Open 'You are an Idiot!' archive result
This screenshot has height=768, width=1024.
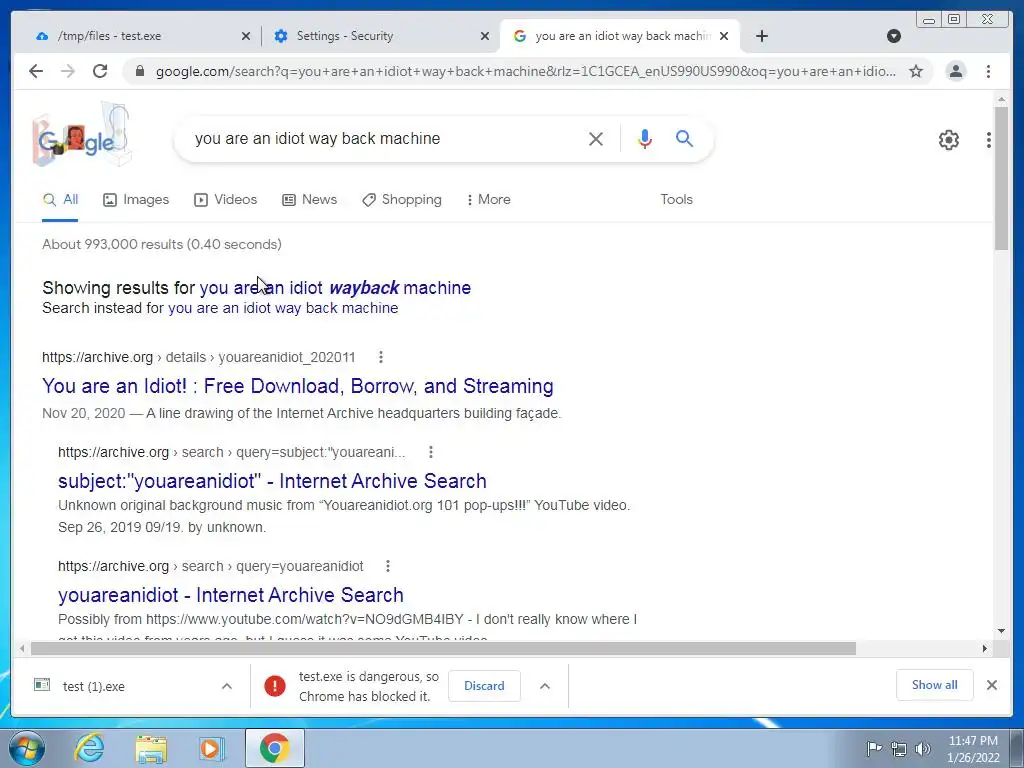[x=298, y=386]
